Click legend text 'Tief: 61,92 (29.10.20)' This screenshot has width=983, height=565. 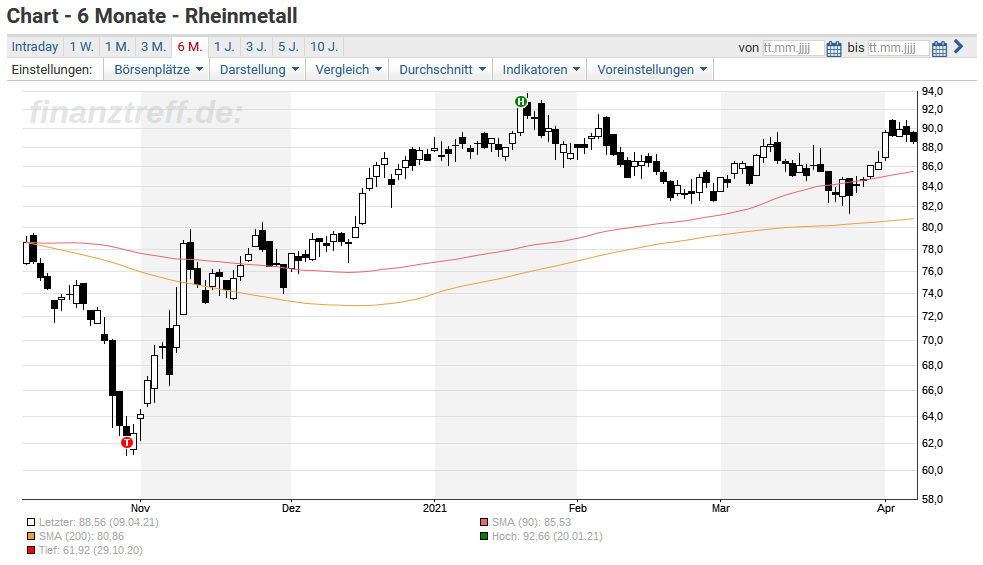pyautogui.click(x=91, y=550)
